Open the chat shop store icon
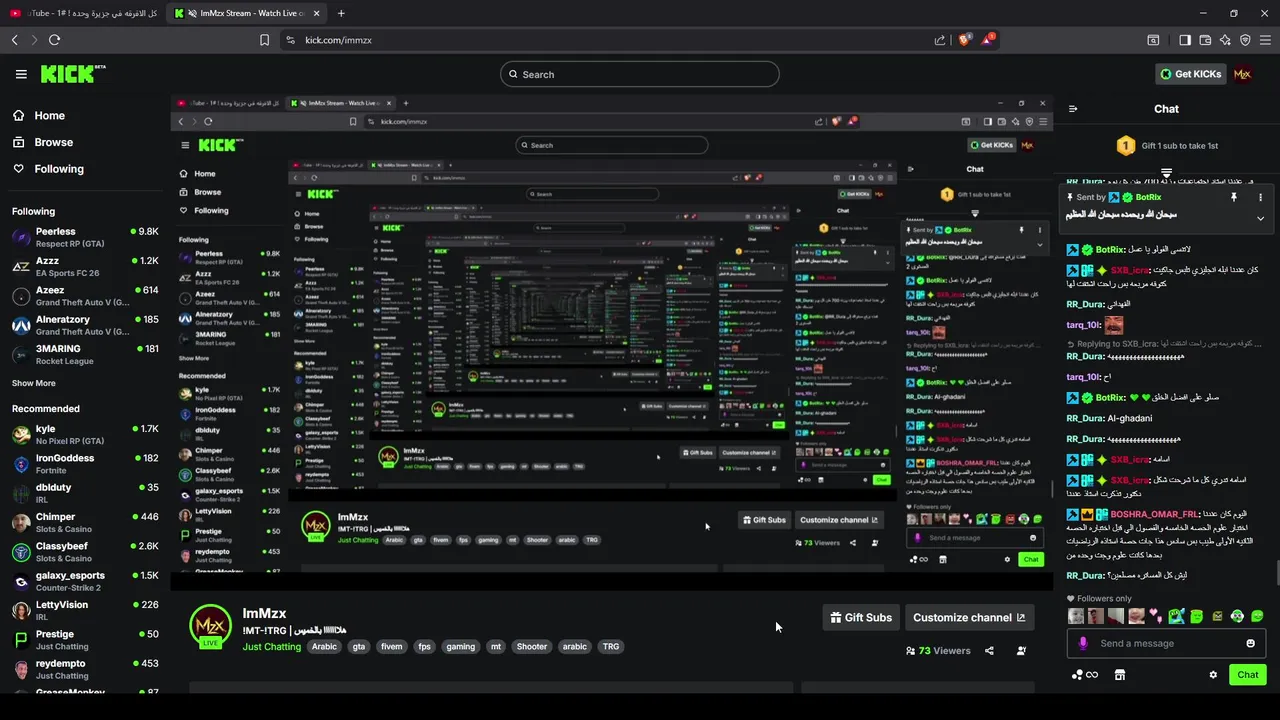The width and height of the screenshot is (1280, 720). (x=1119, y=675)
